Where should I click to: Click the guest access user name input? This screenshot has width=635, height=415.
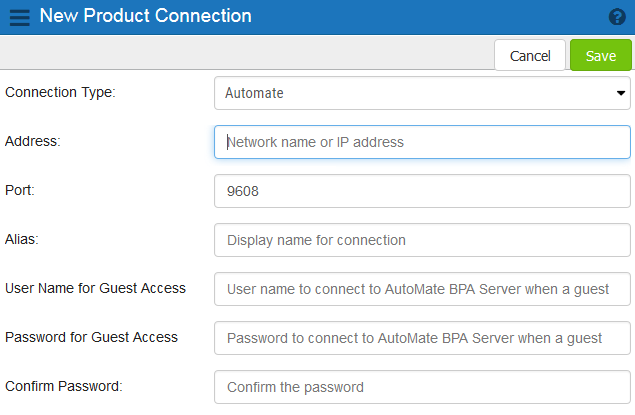click(x=422, y=289)
